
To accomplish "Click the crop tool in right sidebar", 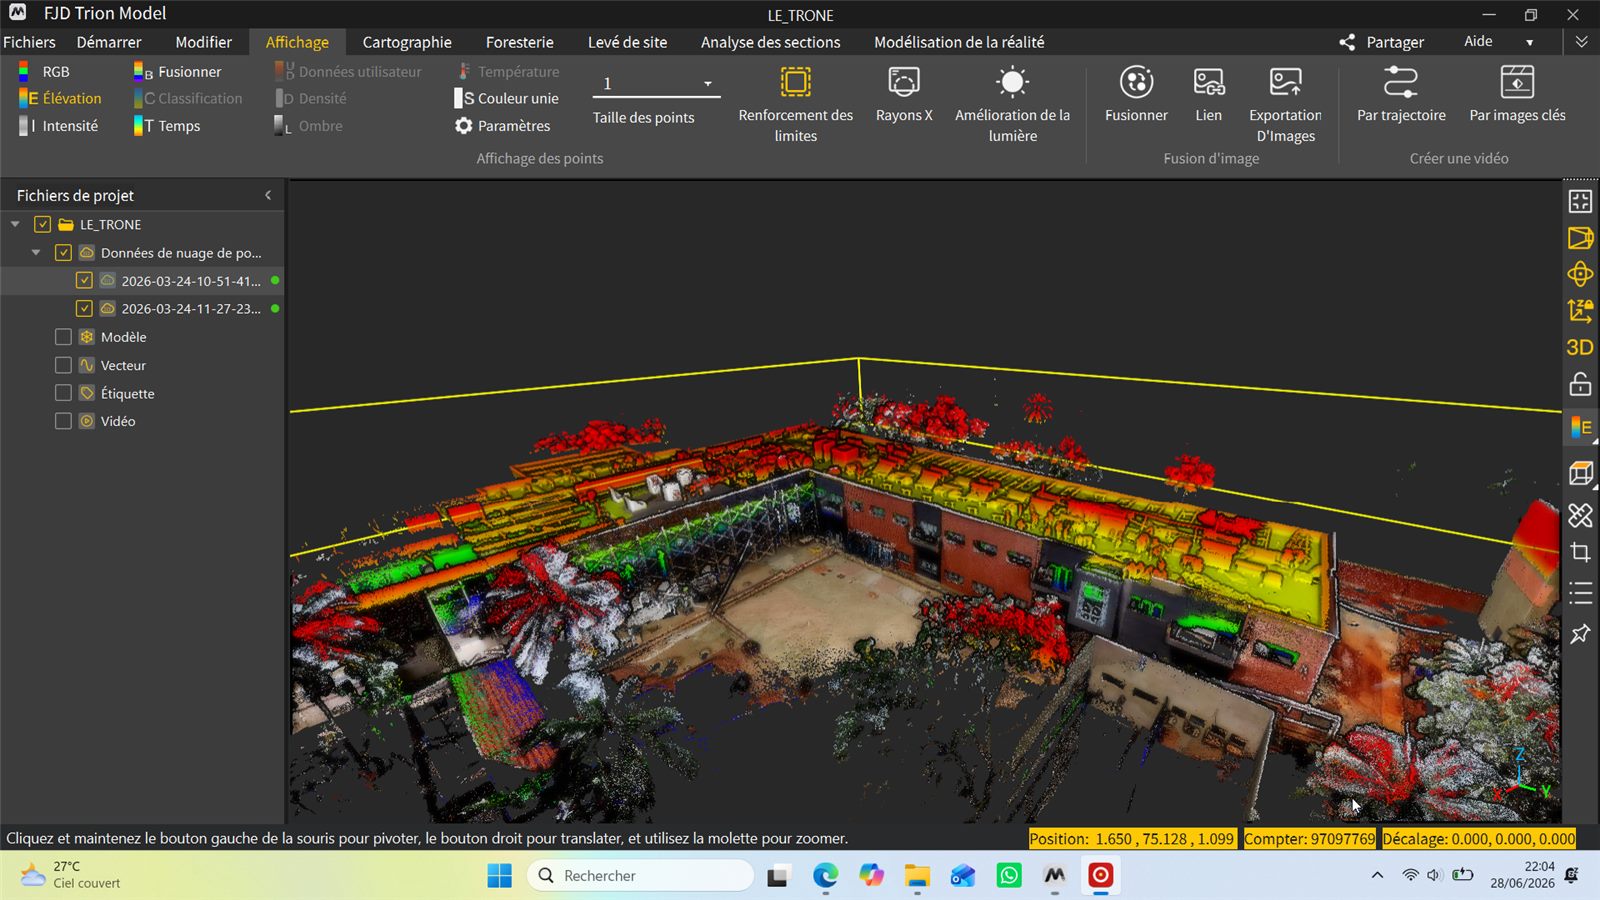I will coord(1580,552).
